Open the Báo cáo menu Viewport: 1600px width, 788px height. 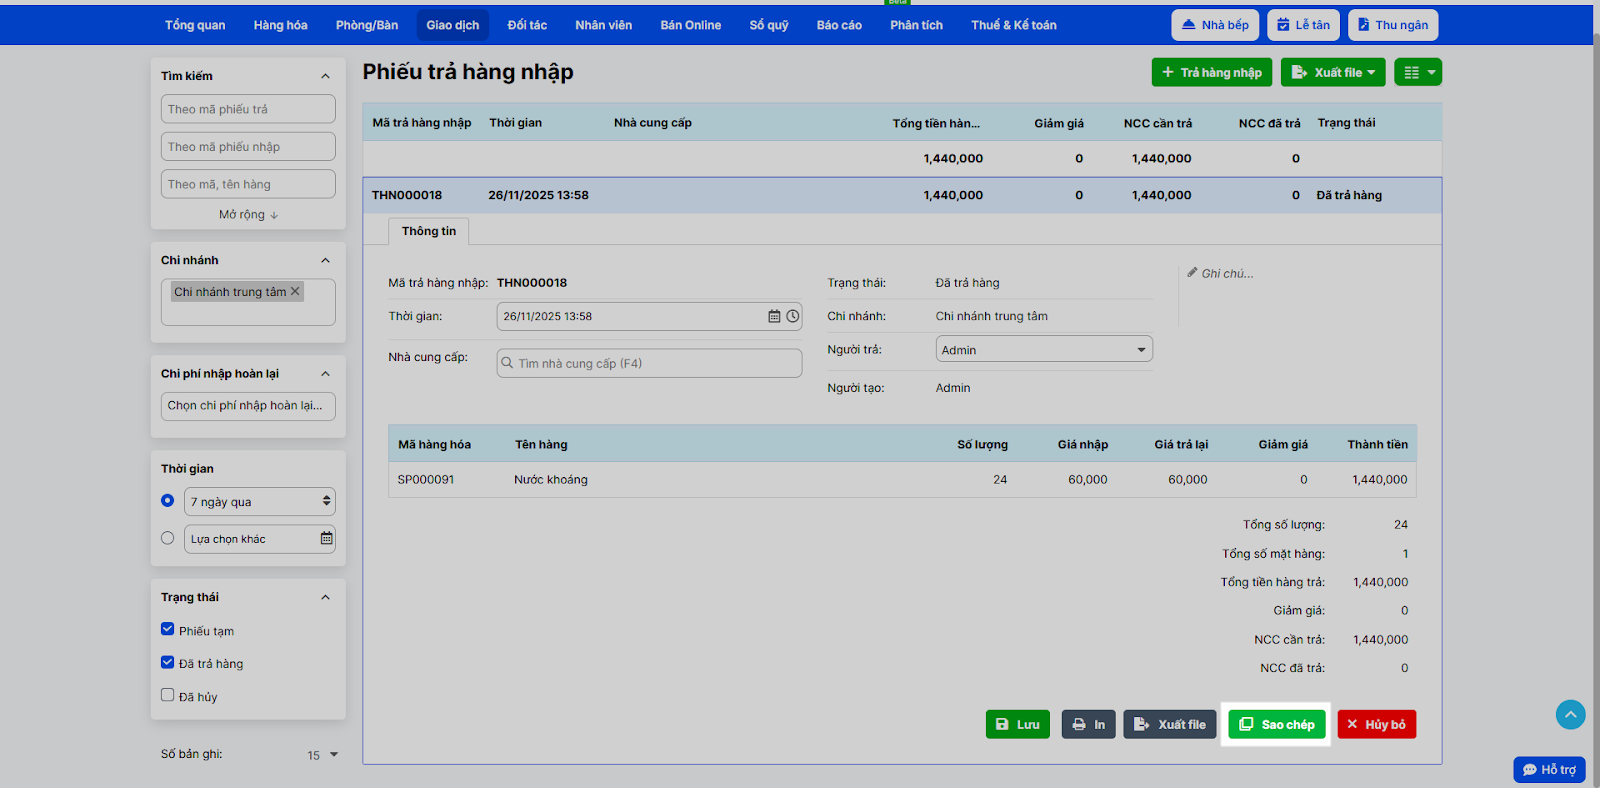point(839,25)
